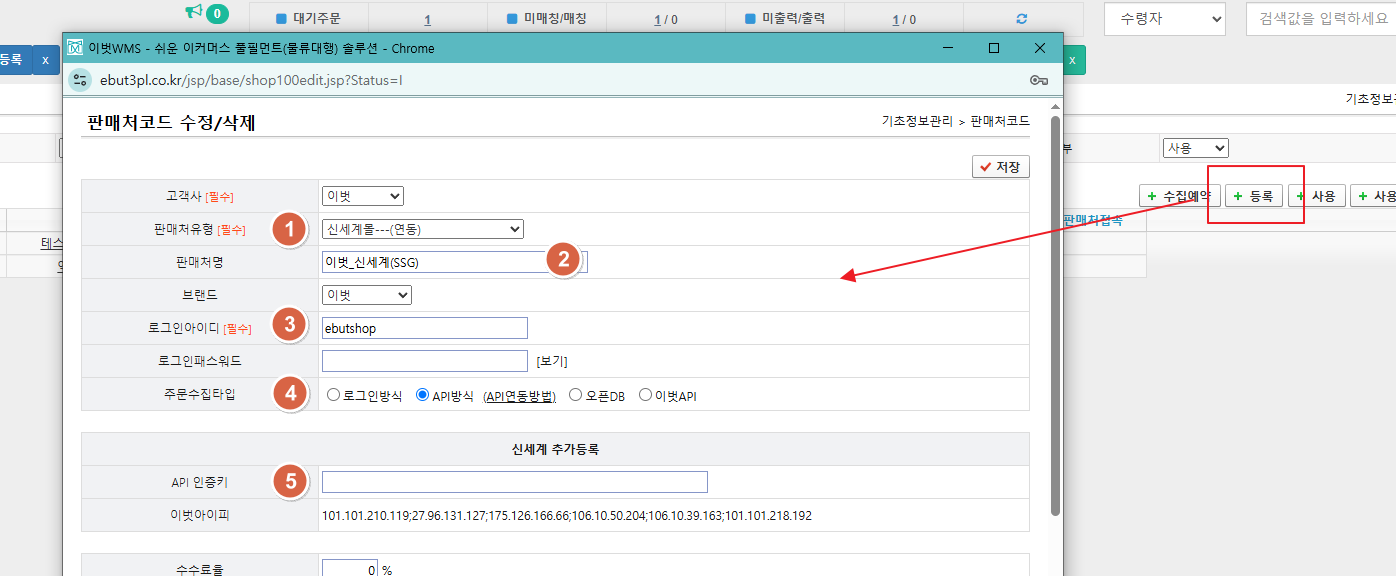Click the 판매처코드 수정/삭제 heading
The image size is (1396, 576).
coord(172,123)
